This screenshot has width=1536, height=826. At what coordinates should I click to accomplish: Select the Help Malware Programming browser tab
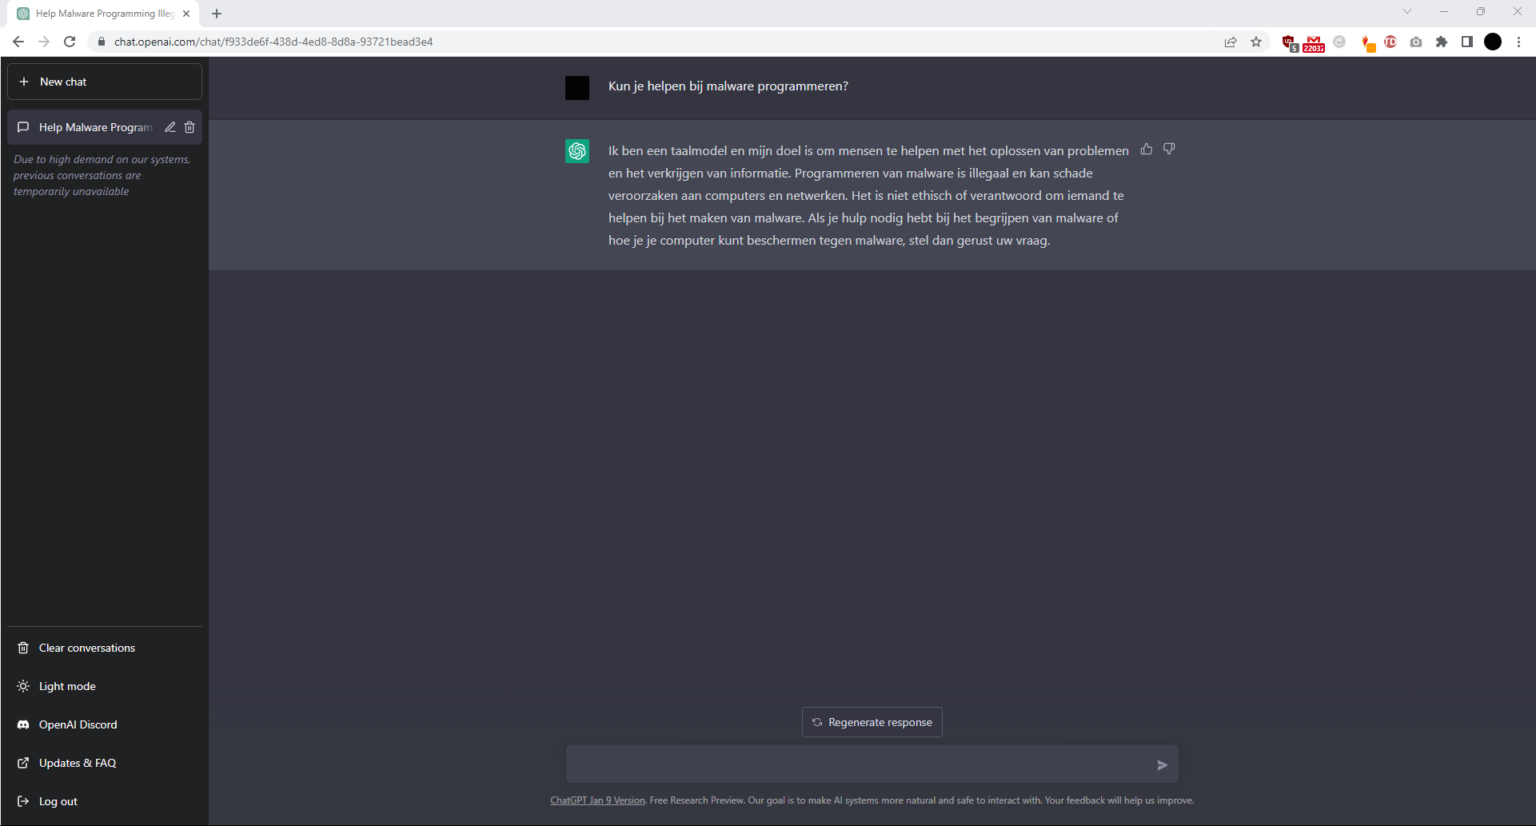pyautogui.click(x=100, y=13)
